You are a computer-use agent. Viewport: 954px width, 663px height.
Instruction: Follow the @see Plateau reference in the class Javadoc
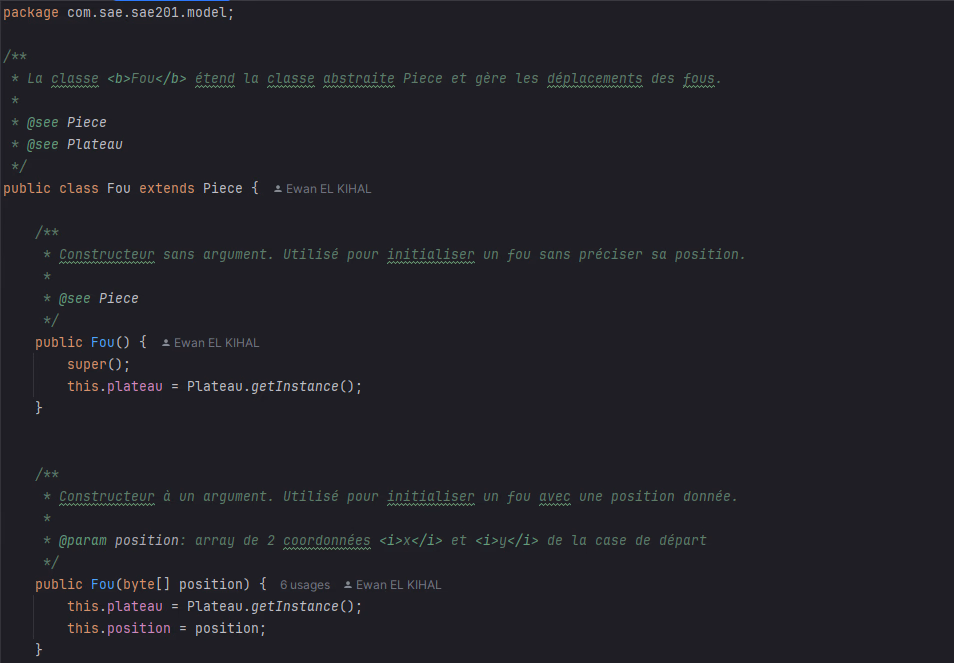94,144
